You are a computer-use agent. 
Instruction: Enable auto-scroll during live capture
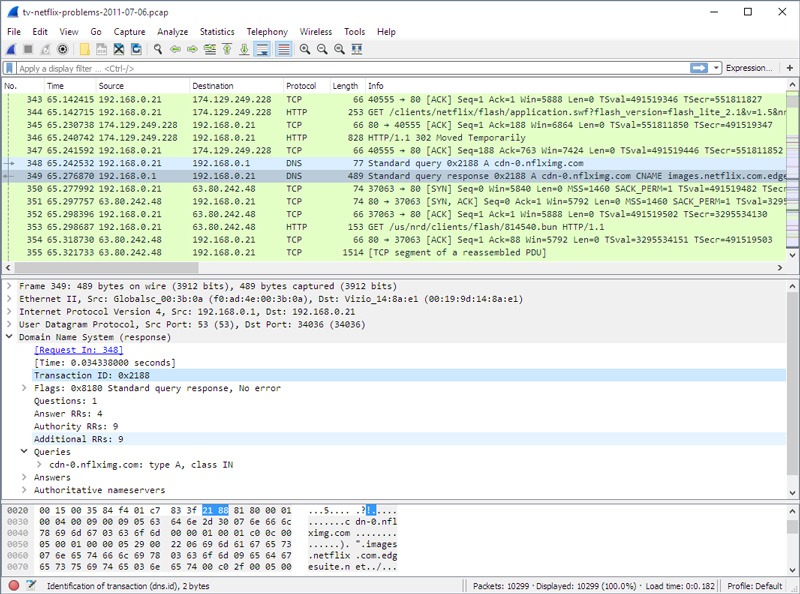tap(262, 49)
